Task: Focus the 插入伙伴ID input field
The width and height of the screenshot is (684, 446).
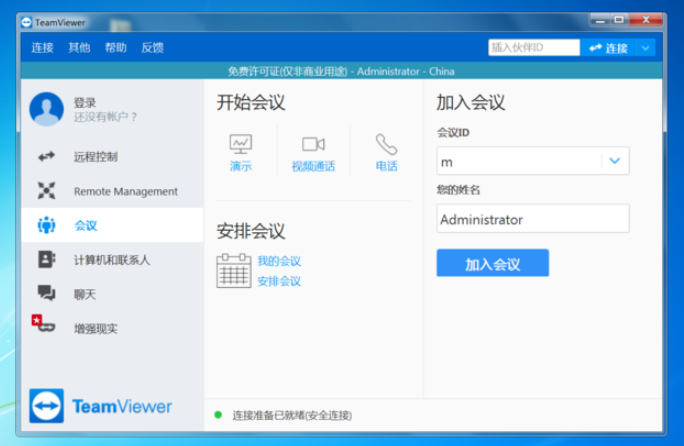Action: click(534, 48)
